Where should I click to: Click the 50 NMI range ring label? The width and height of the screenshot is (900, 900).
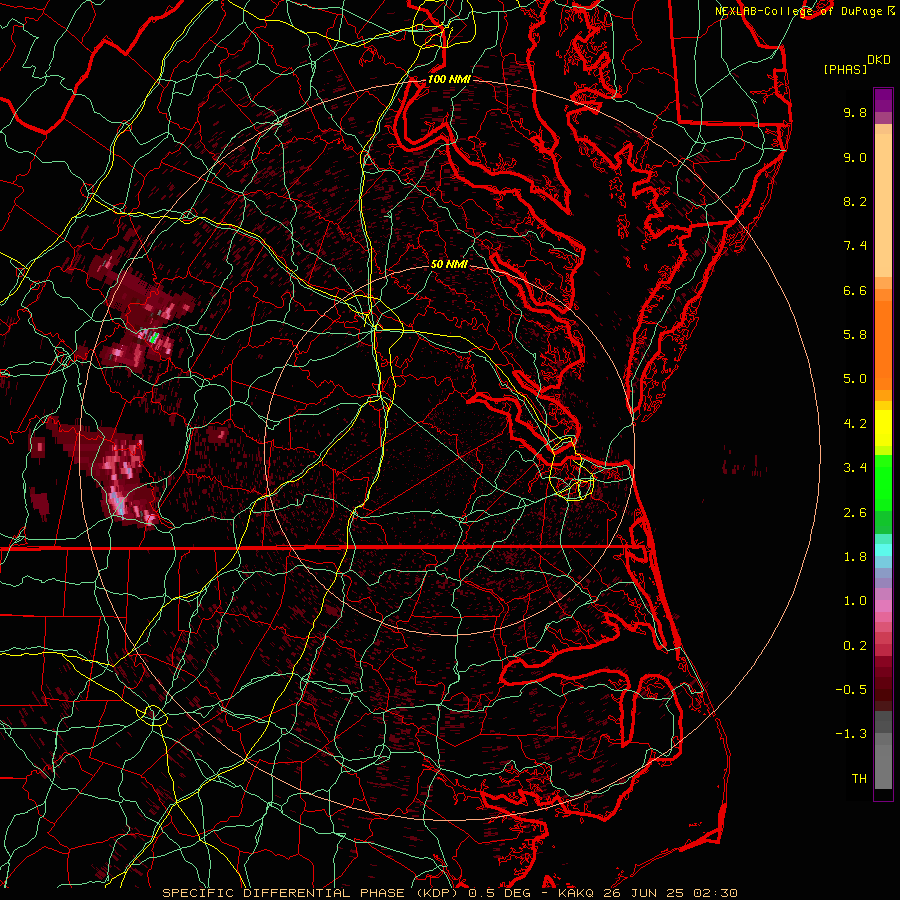click(x=449, y=264)
